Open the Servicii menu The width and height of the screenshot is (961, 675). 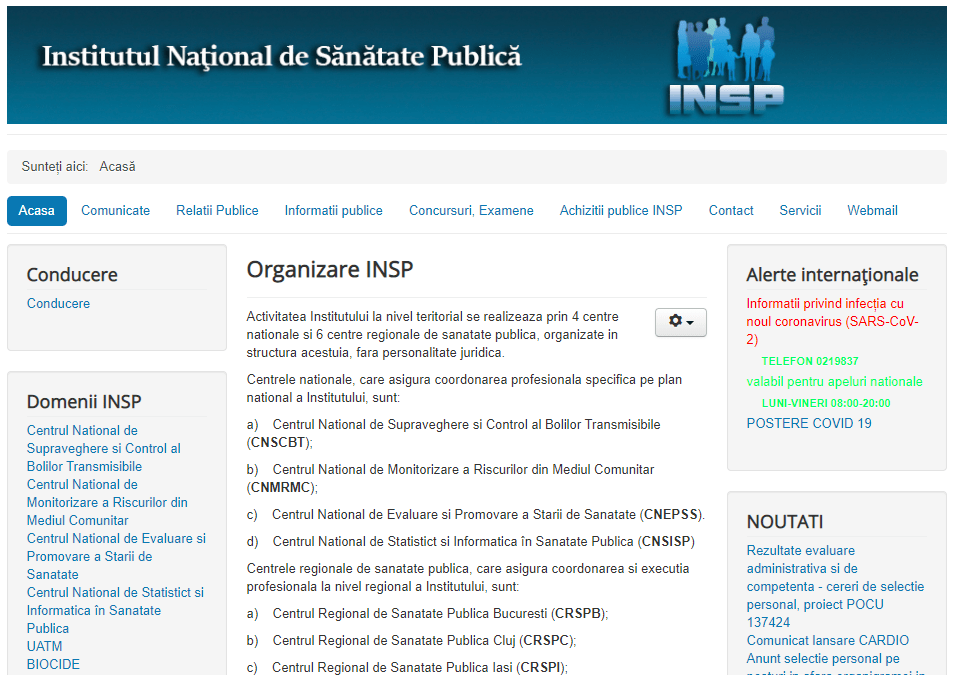800,211
